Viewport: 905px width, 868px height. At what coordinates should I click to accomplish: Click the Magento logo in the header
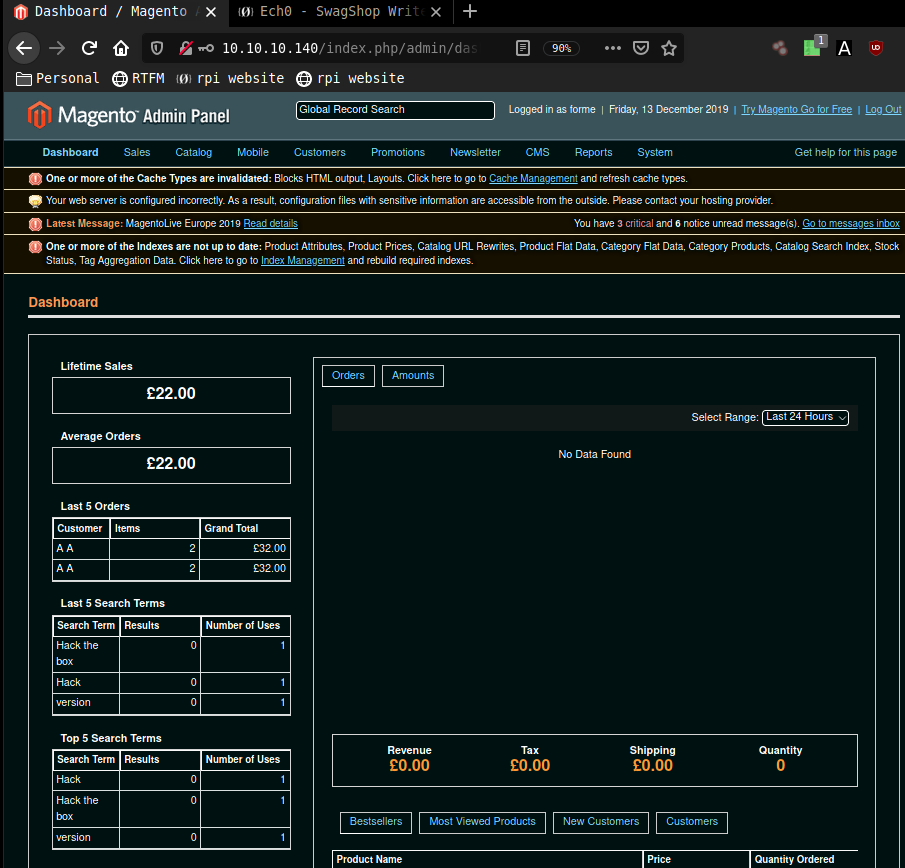tap(128, 115)
